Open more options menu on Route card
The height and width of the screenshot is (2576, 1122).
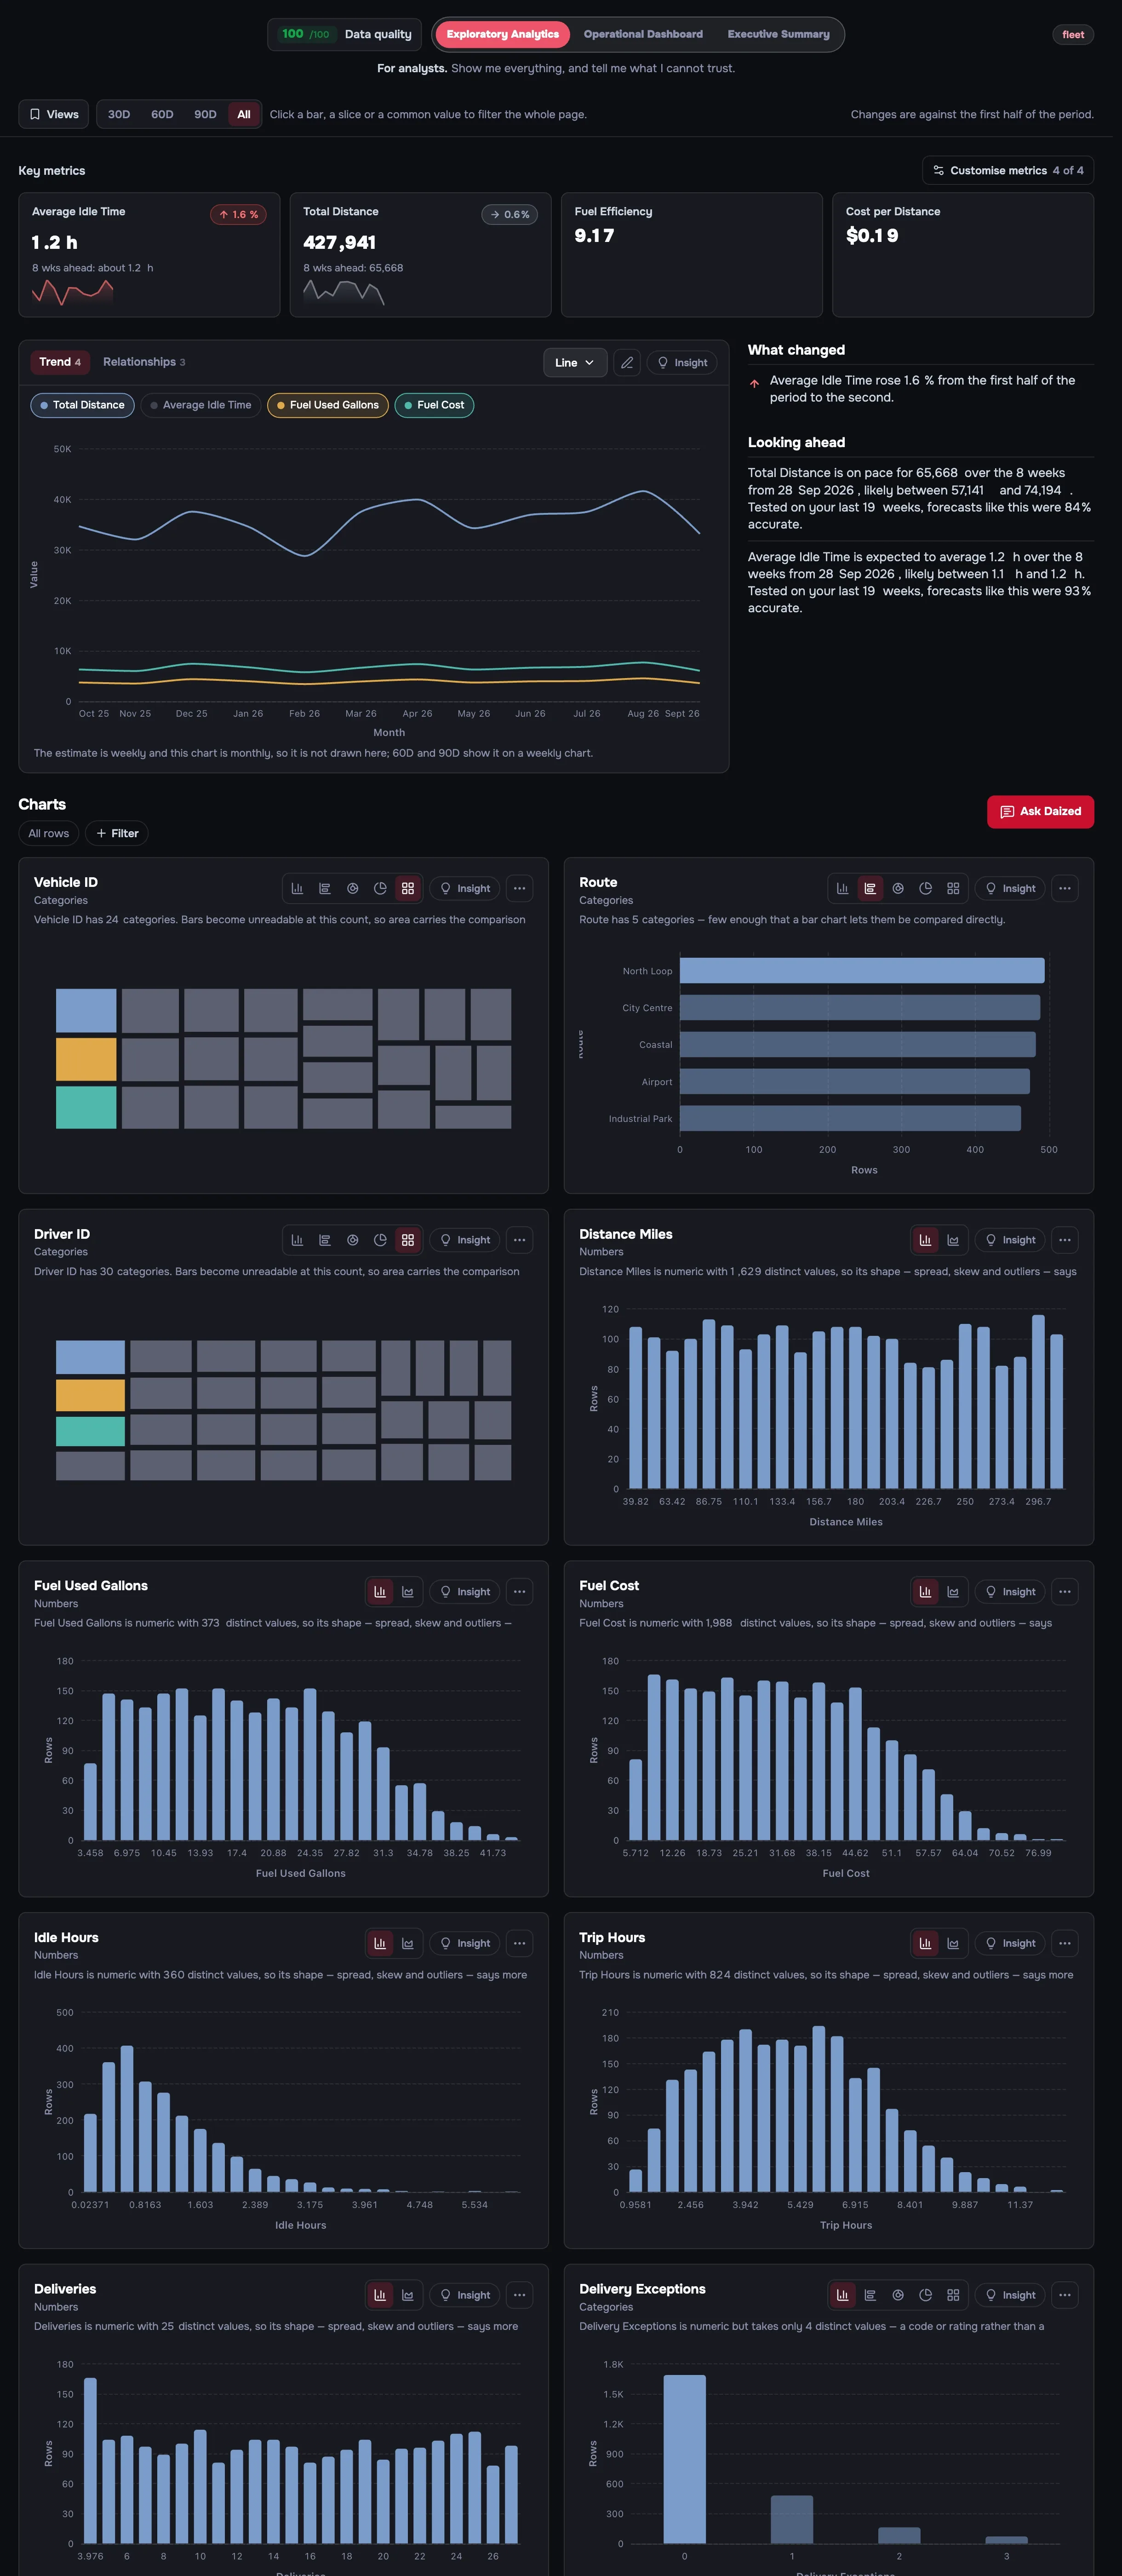pos(1064,888)
